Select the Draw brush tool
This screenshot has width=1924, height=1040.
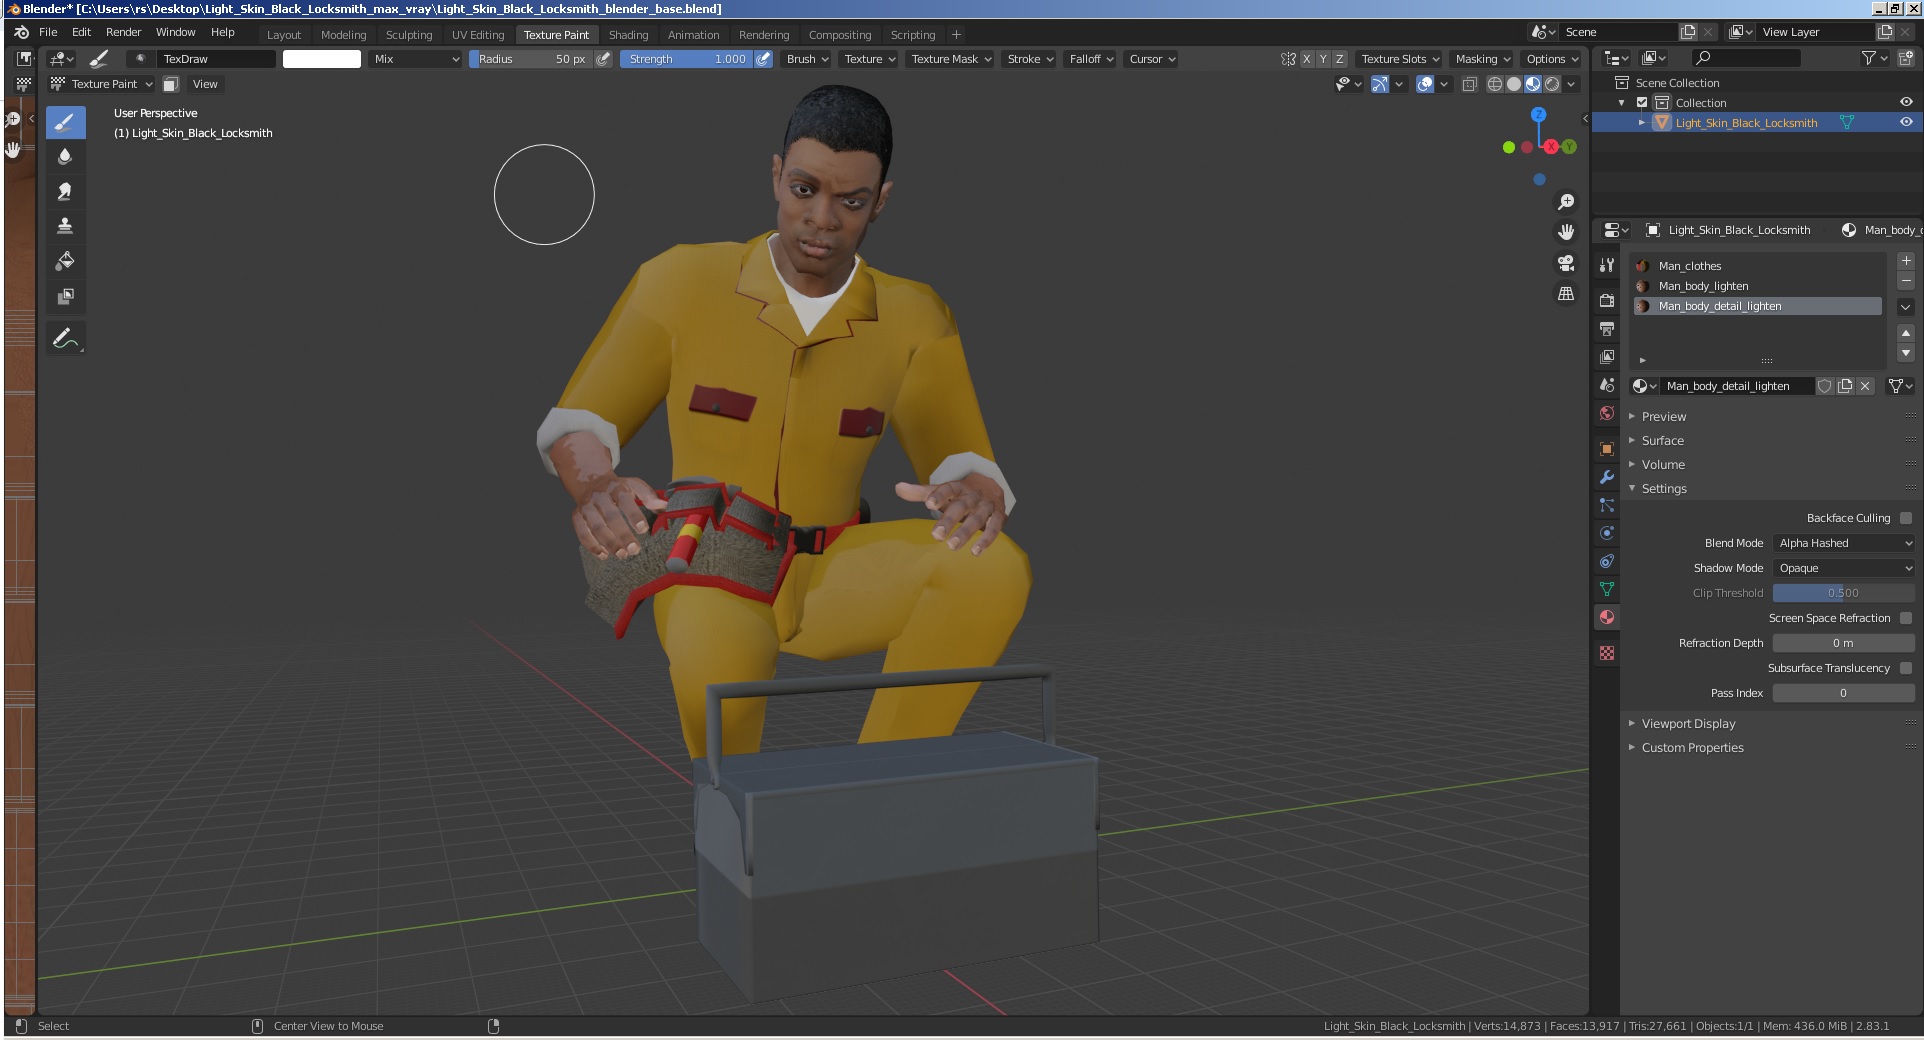(65, 123)
